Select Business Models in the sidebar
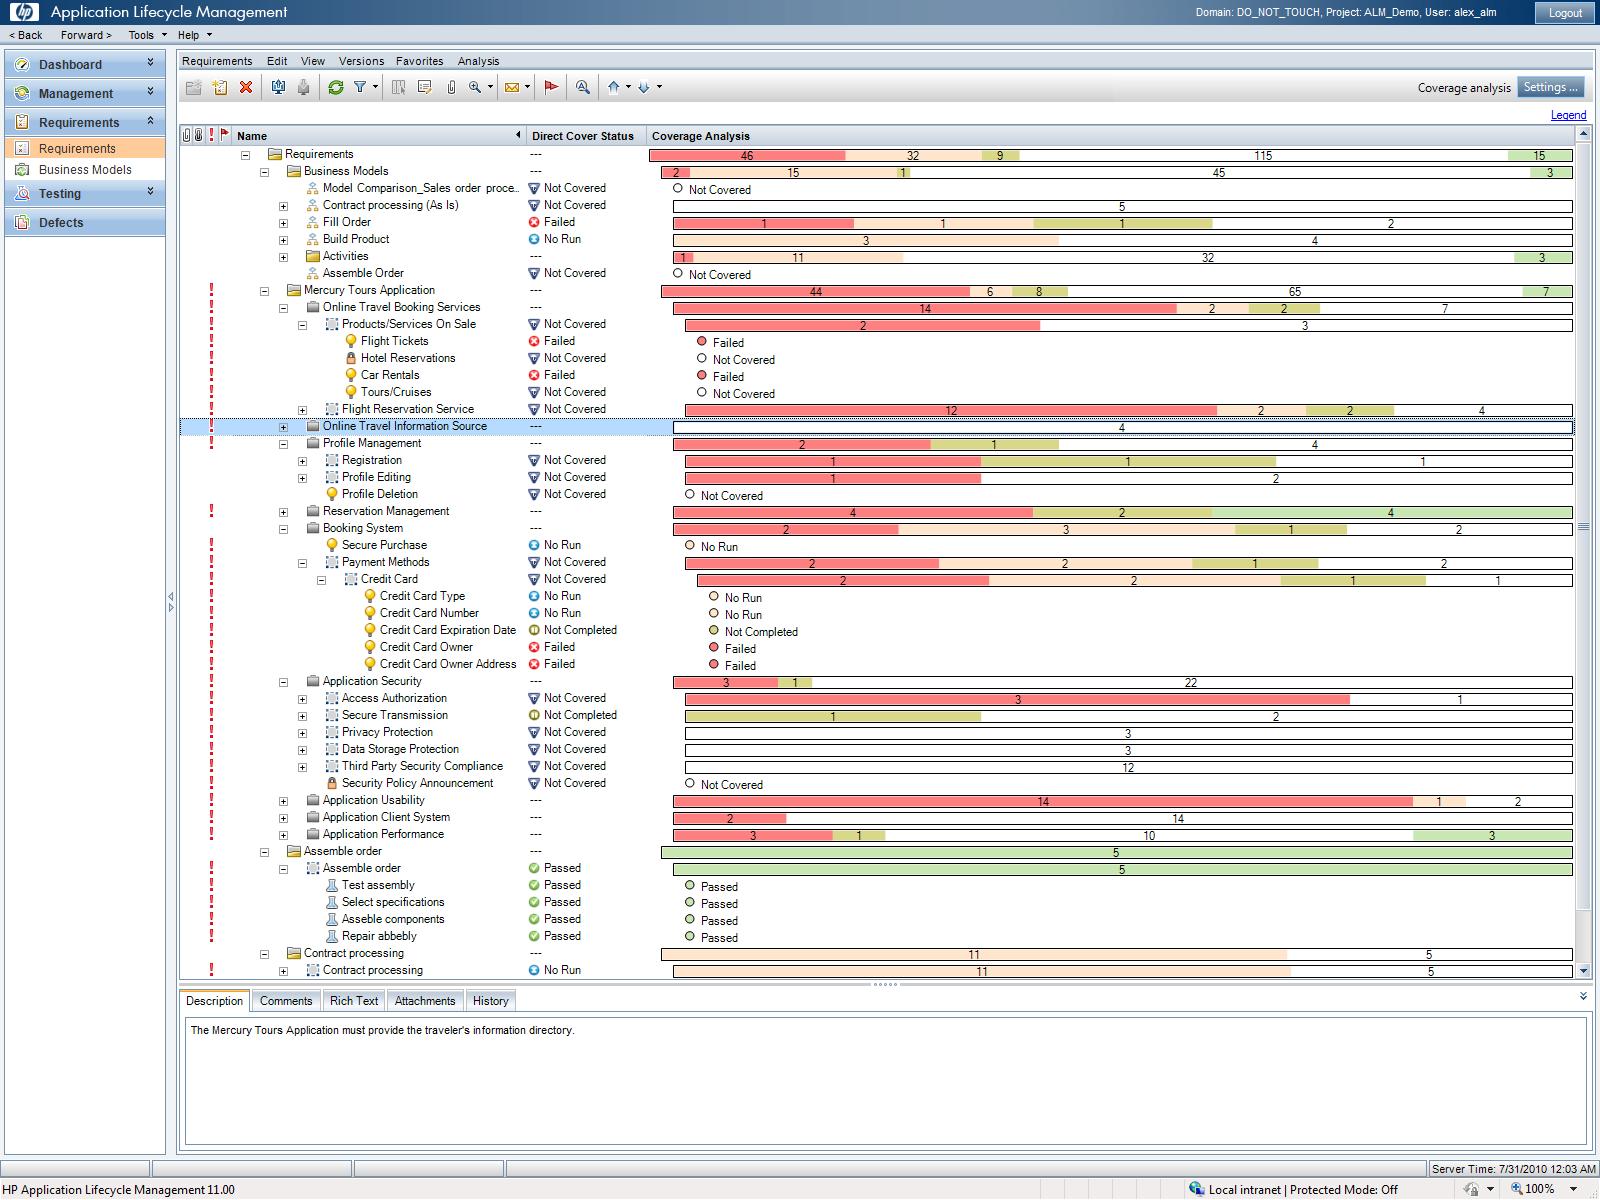The image size is (1600, 1200). (x=85, y=170)
